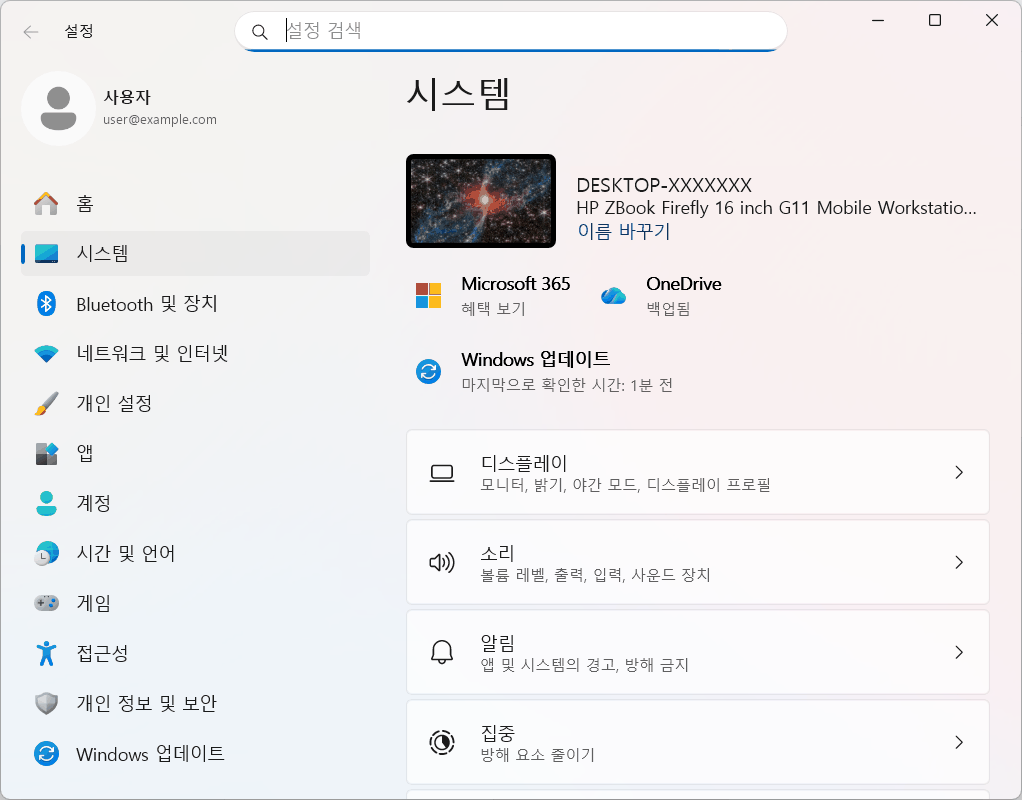Image resolution: width=1022 pixels, height=800 pixels.
Task: Open 네트워크 및 인터넷 settings
Action: click(195, 353)
